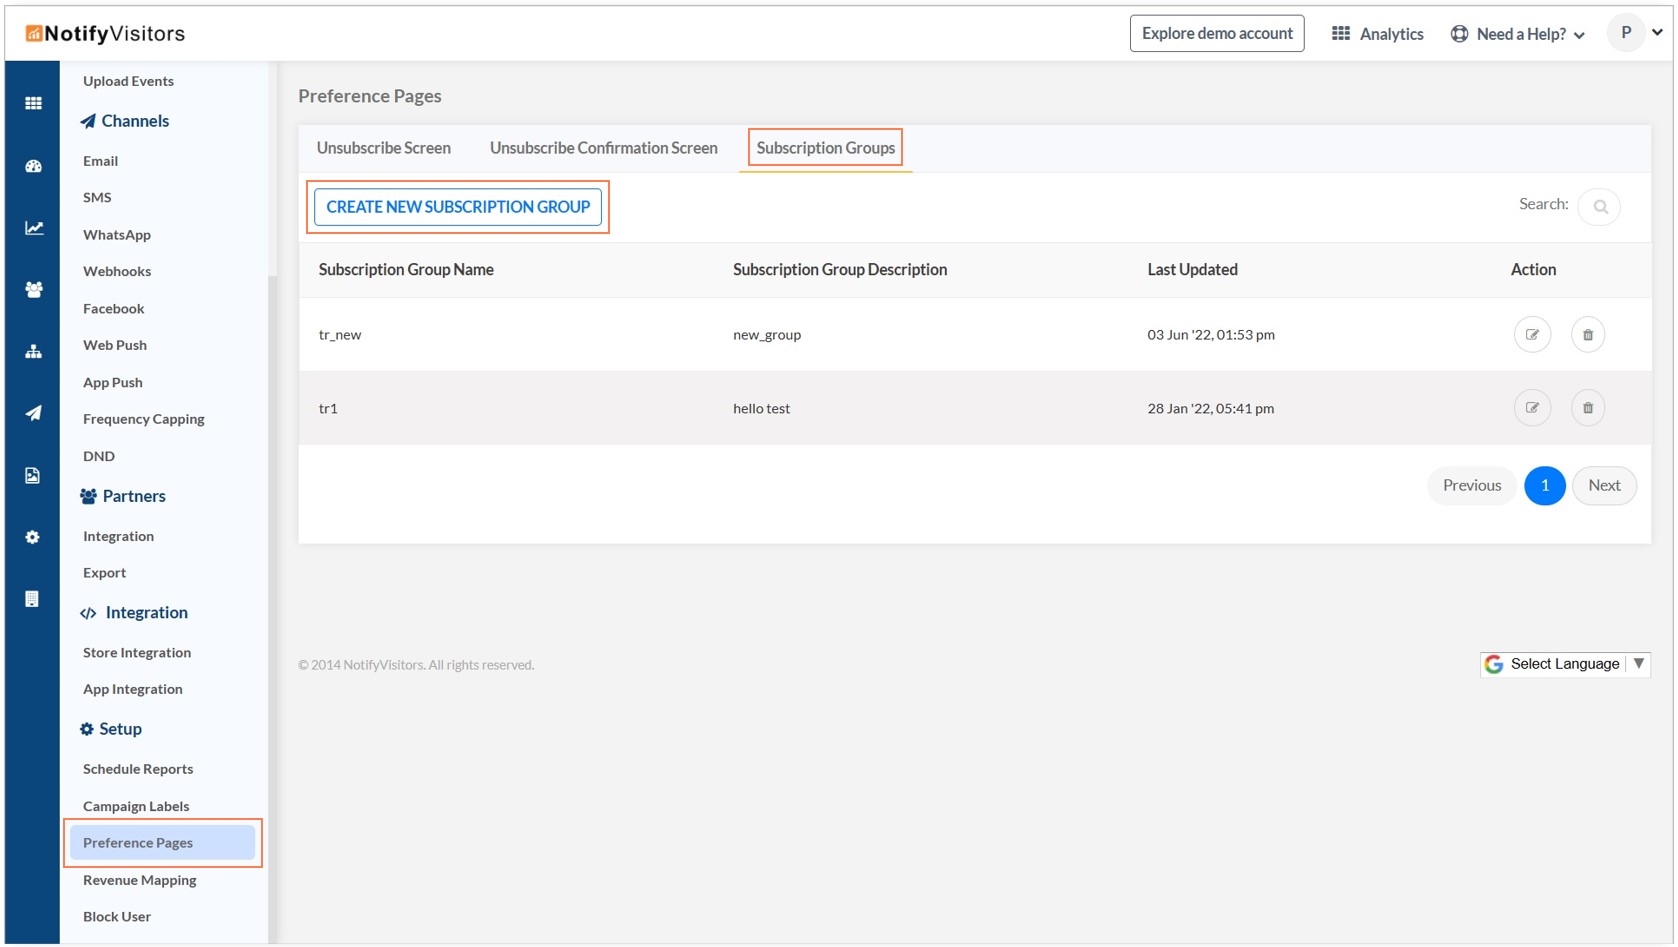The height and width of the screenshot is (947, 1678).
Task: Click Explore demo account button
Action: click(x=1217, y=33)
